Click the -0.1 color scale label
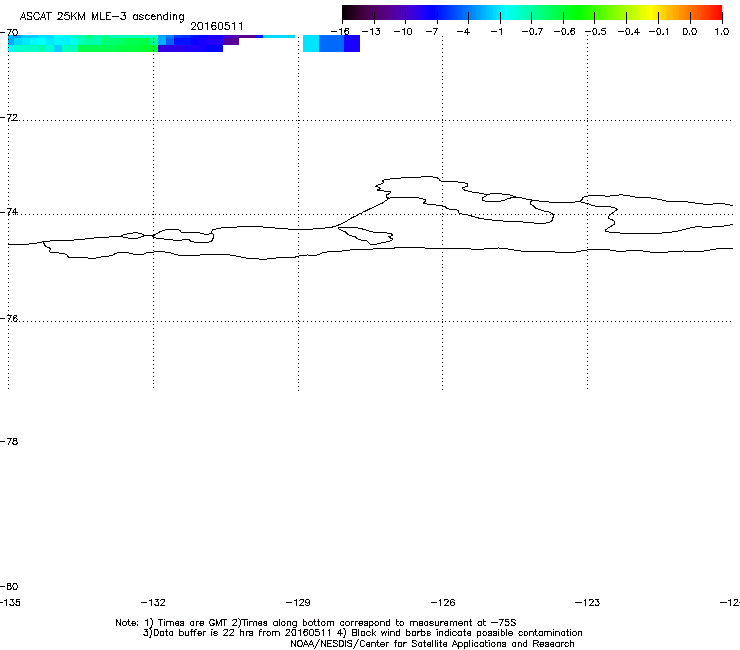The height and width of the screenshot is (650, 740). 659,32
